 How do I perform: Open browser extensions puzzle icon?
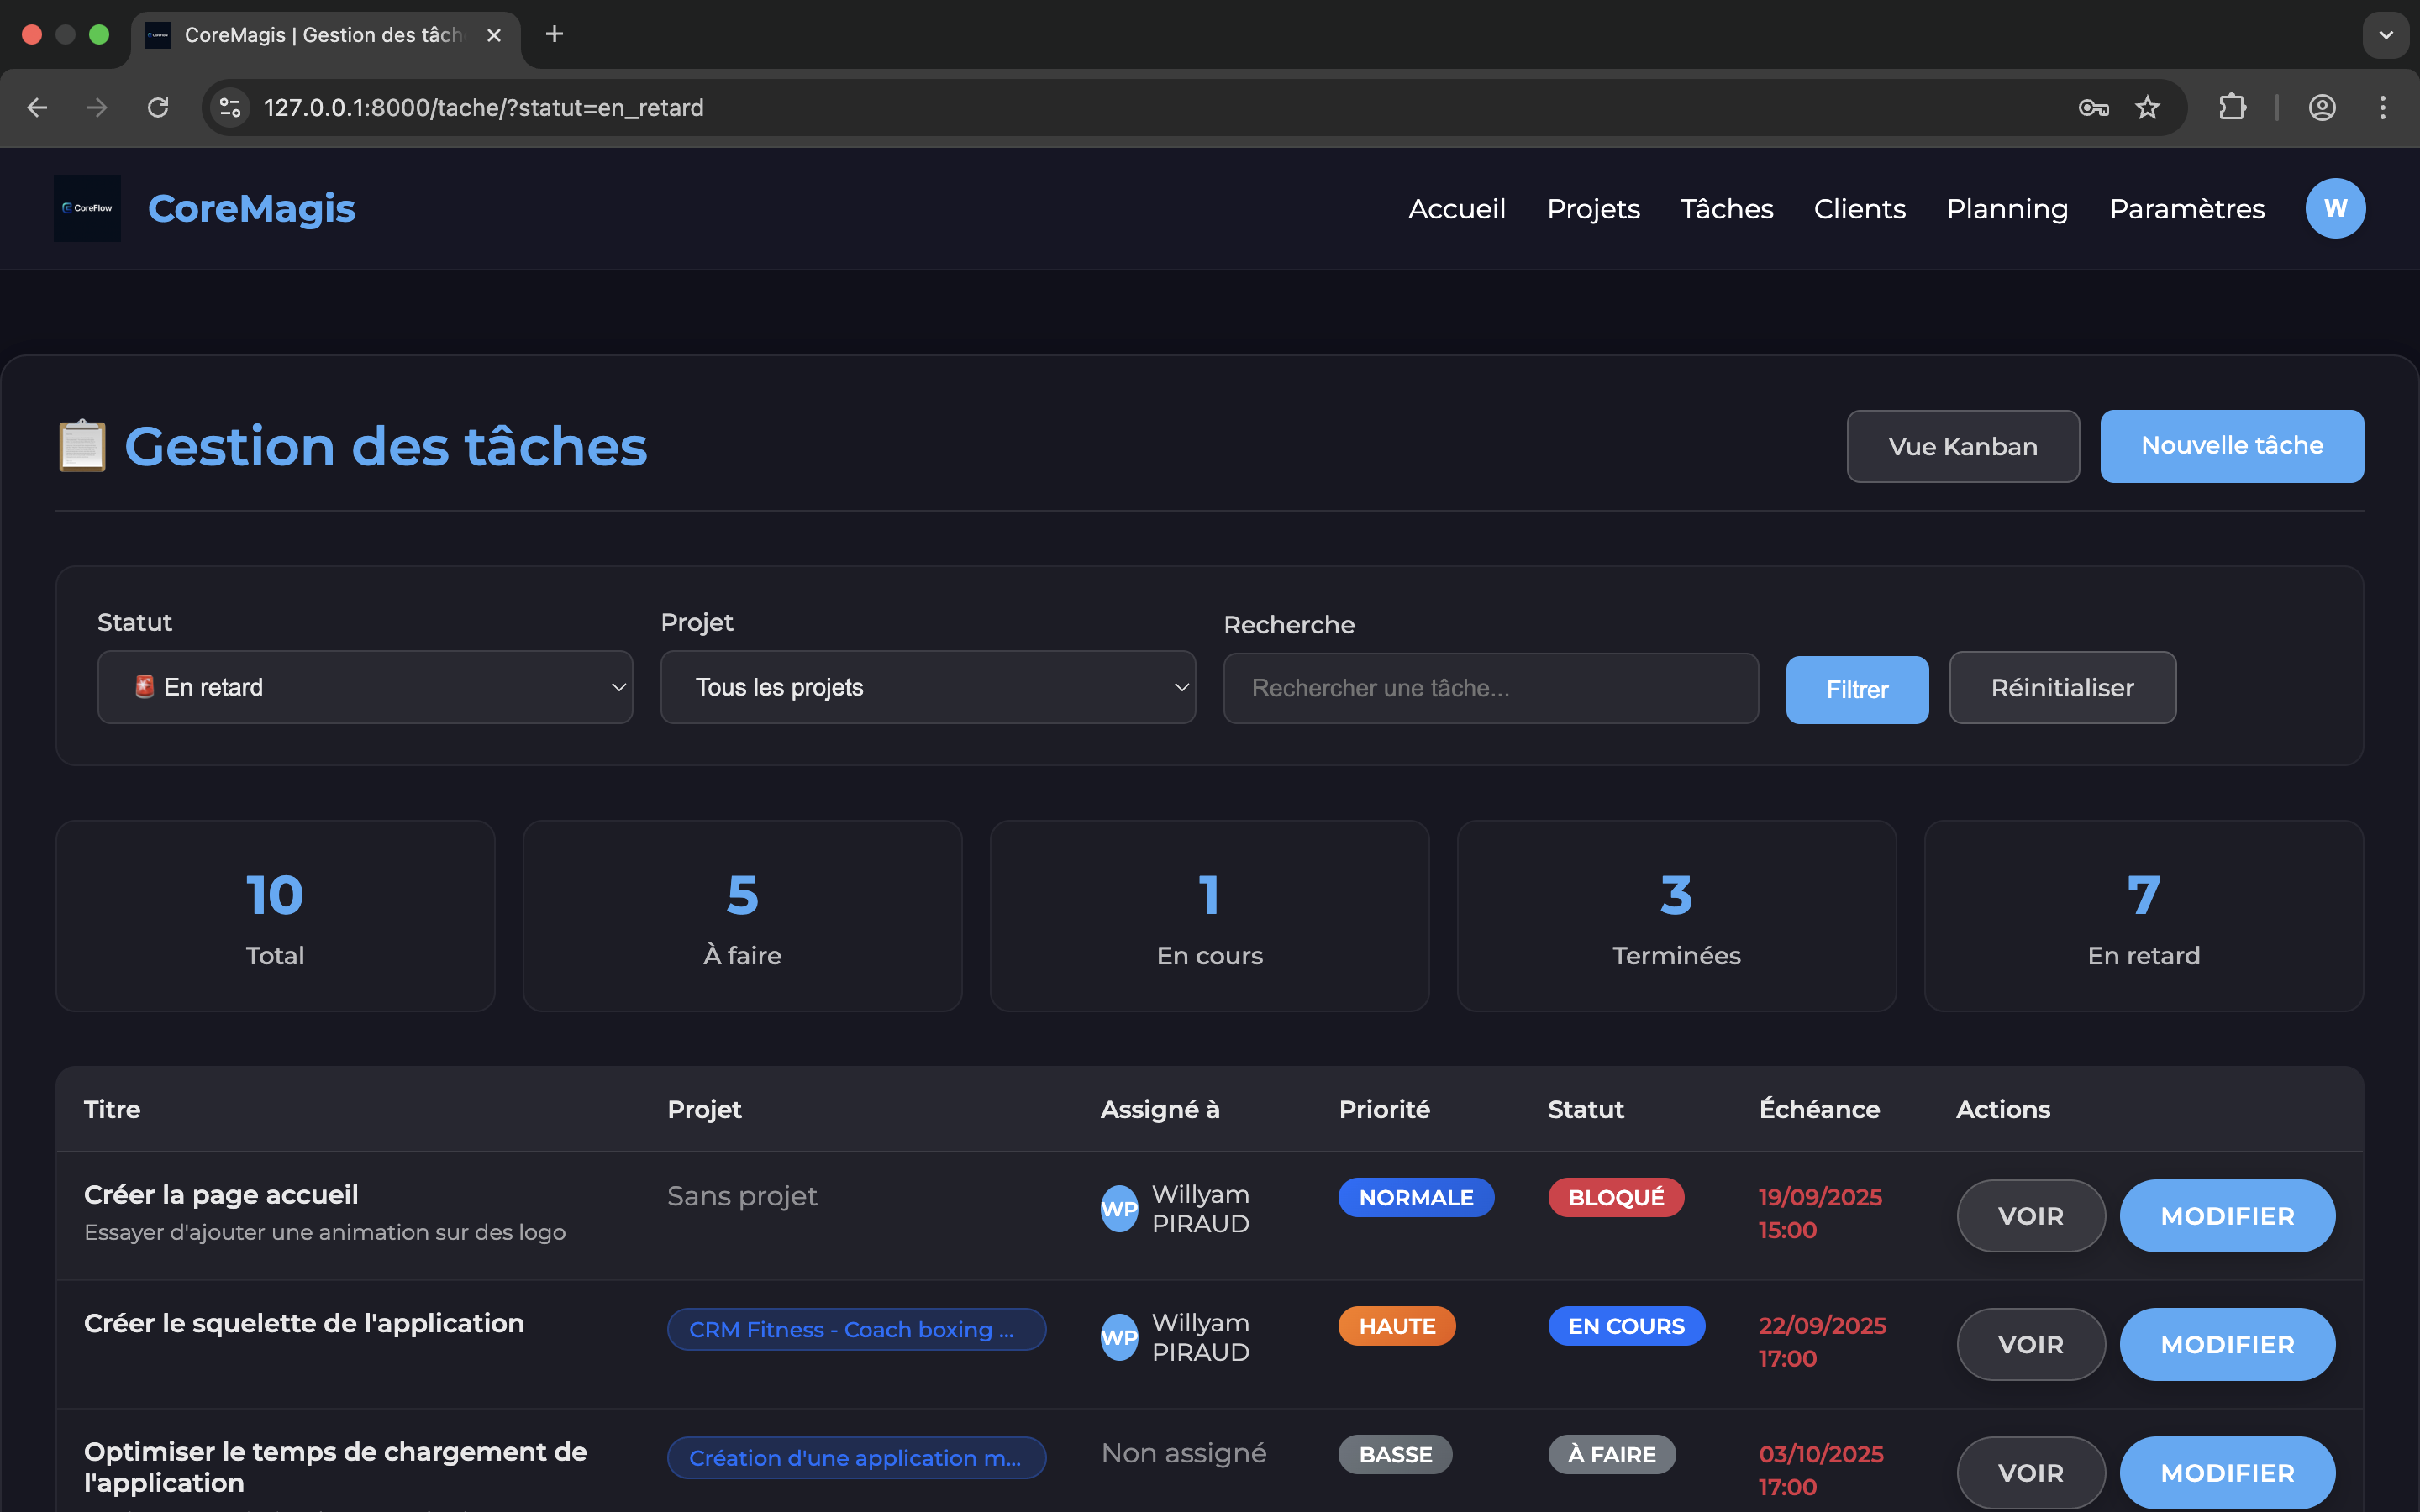point(2232,107)
